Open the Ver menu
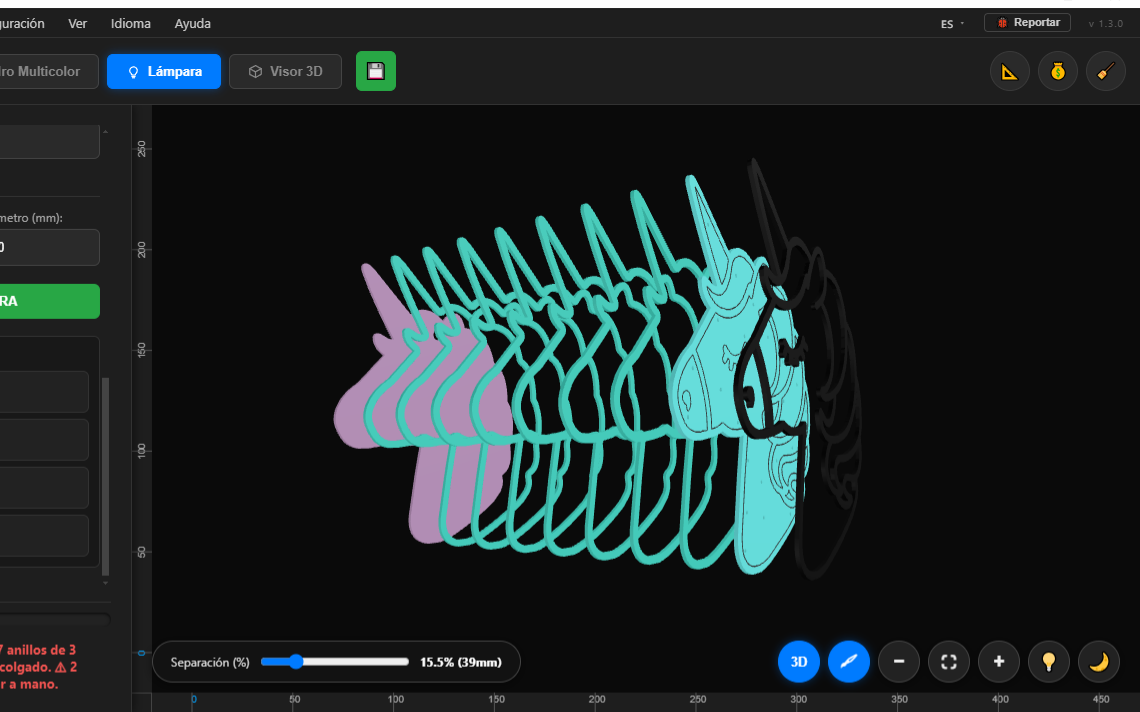 pos(78,23)
